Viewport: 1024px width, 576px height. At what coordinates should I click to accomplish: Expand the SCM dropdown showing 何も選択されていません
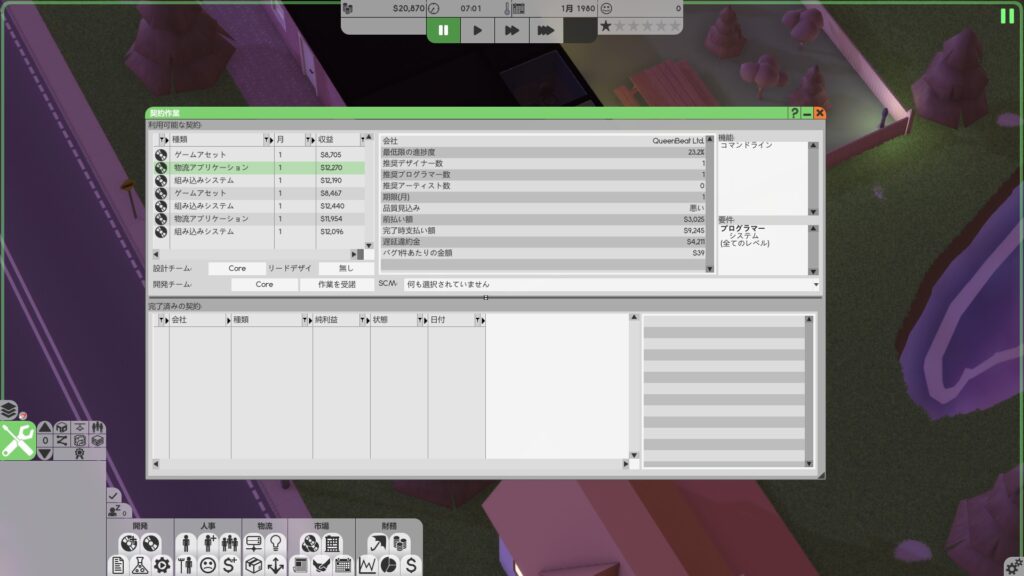pos(611,284)
